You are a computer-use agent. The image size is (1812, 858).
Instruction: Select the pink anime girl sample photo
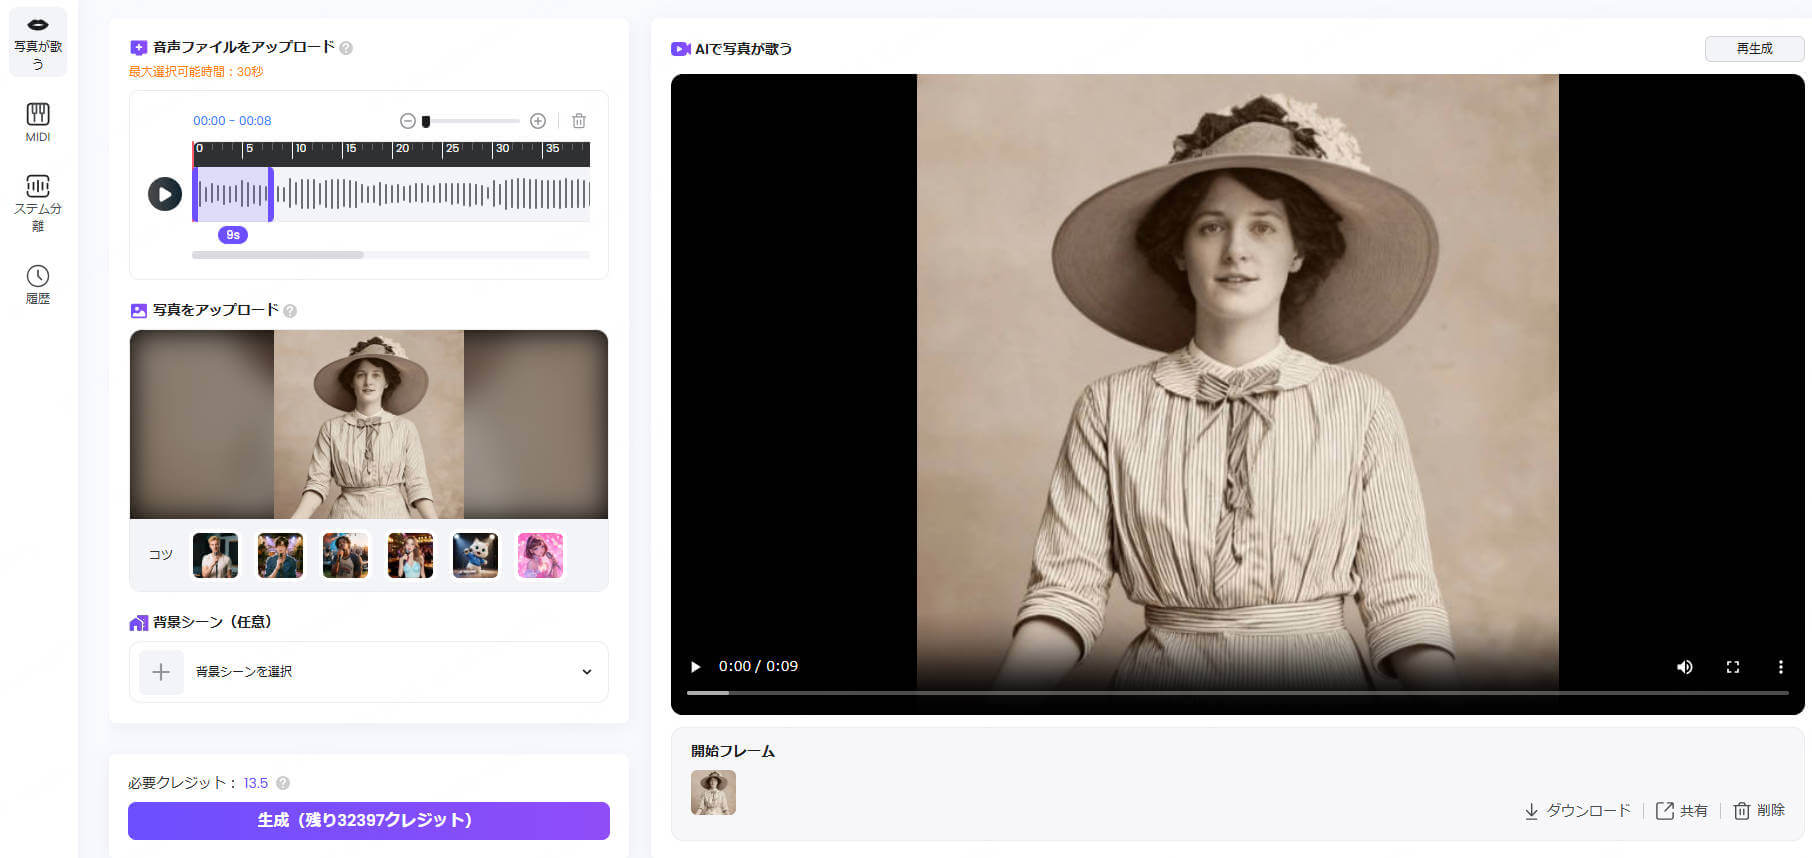540,555
